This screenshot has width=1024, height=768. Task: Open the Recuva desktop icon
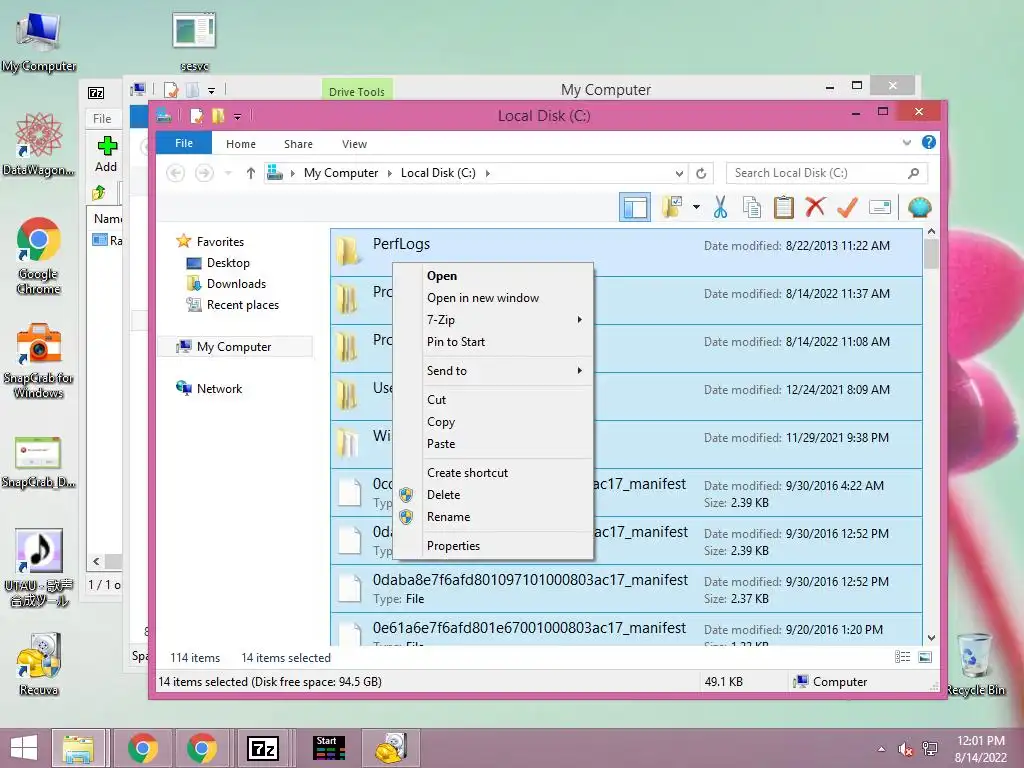coord(39,664)
